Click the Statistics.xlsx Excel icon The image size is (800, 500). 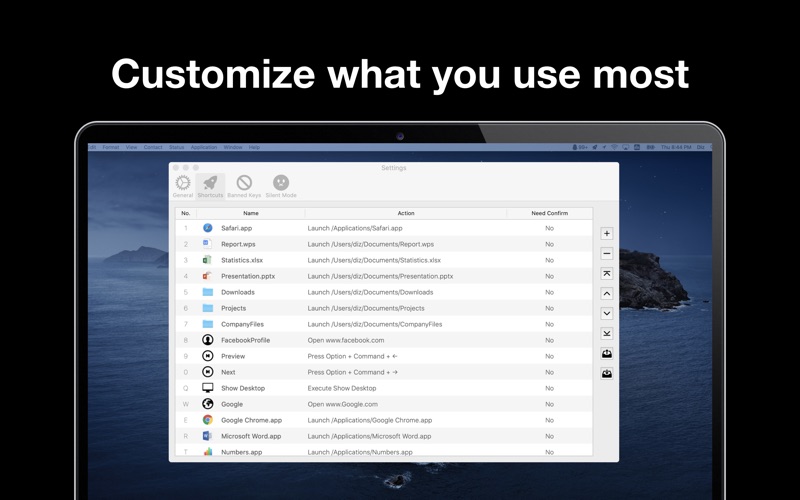tap(208, 260)
